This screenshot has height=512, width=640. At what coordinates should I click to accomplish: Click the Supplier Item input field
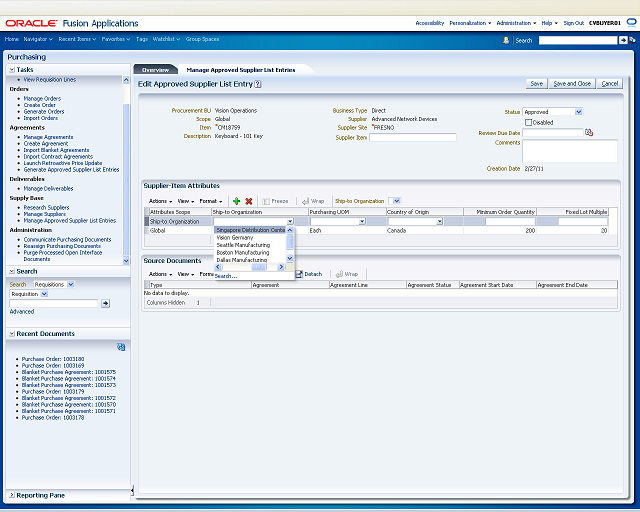click(x=413, y=138)
